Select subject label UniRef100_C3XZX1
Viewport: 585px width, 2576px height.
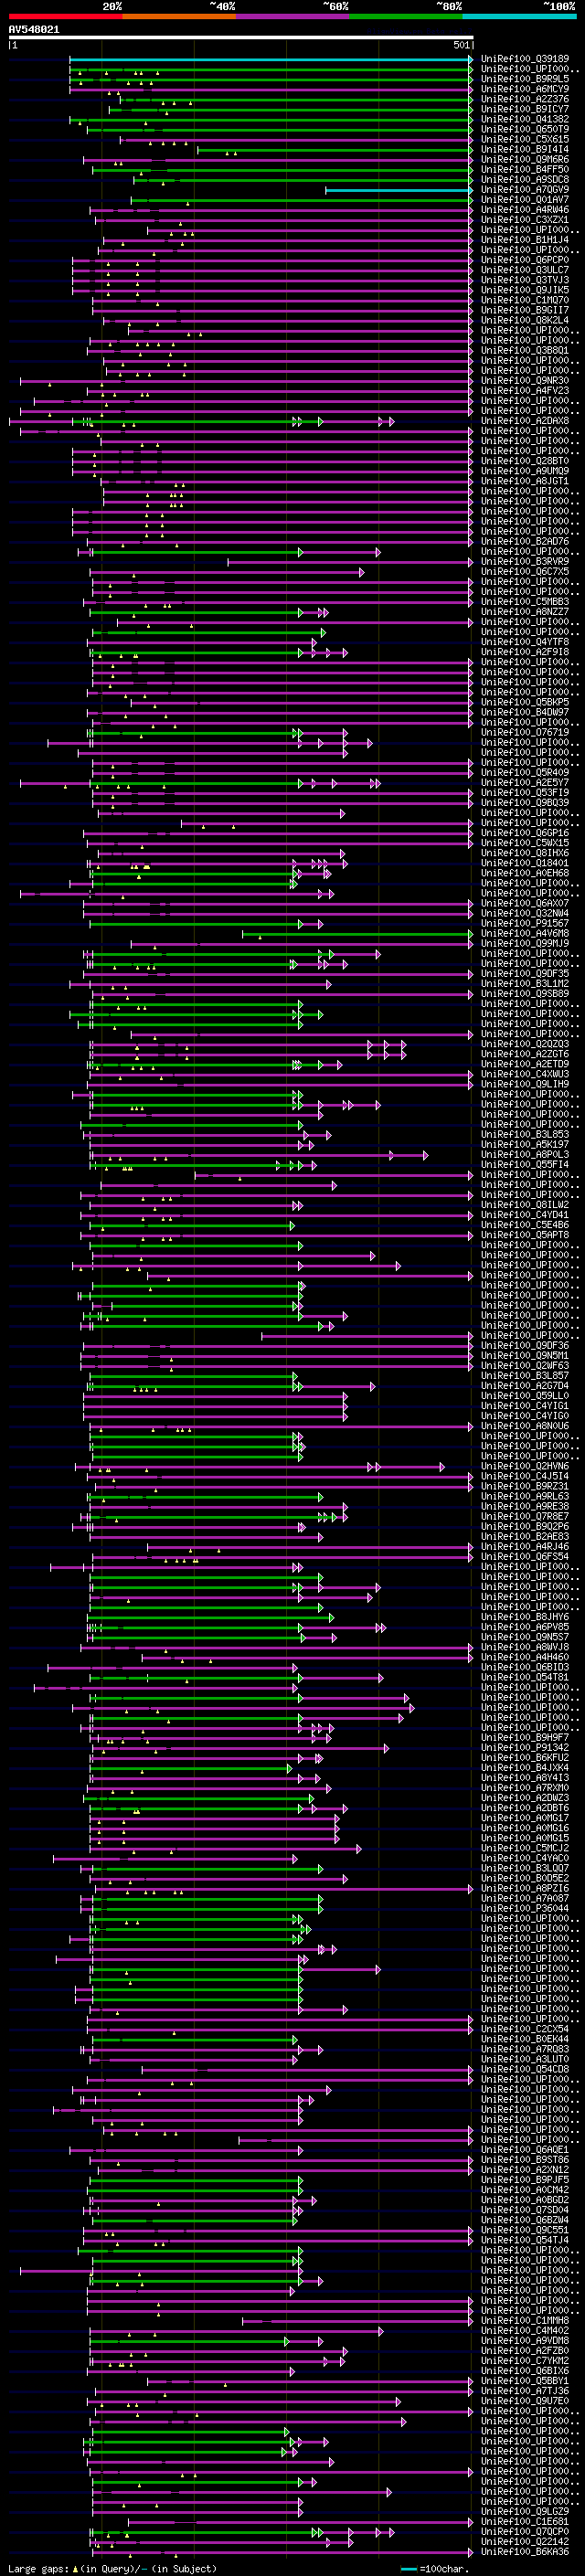(524, 220)
